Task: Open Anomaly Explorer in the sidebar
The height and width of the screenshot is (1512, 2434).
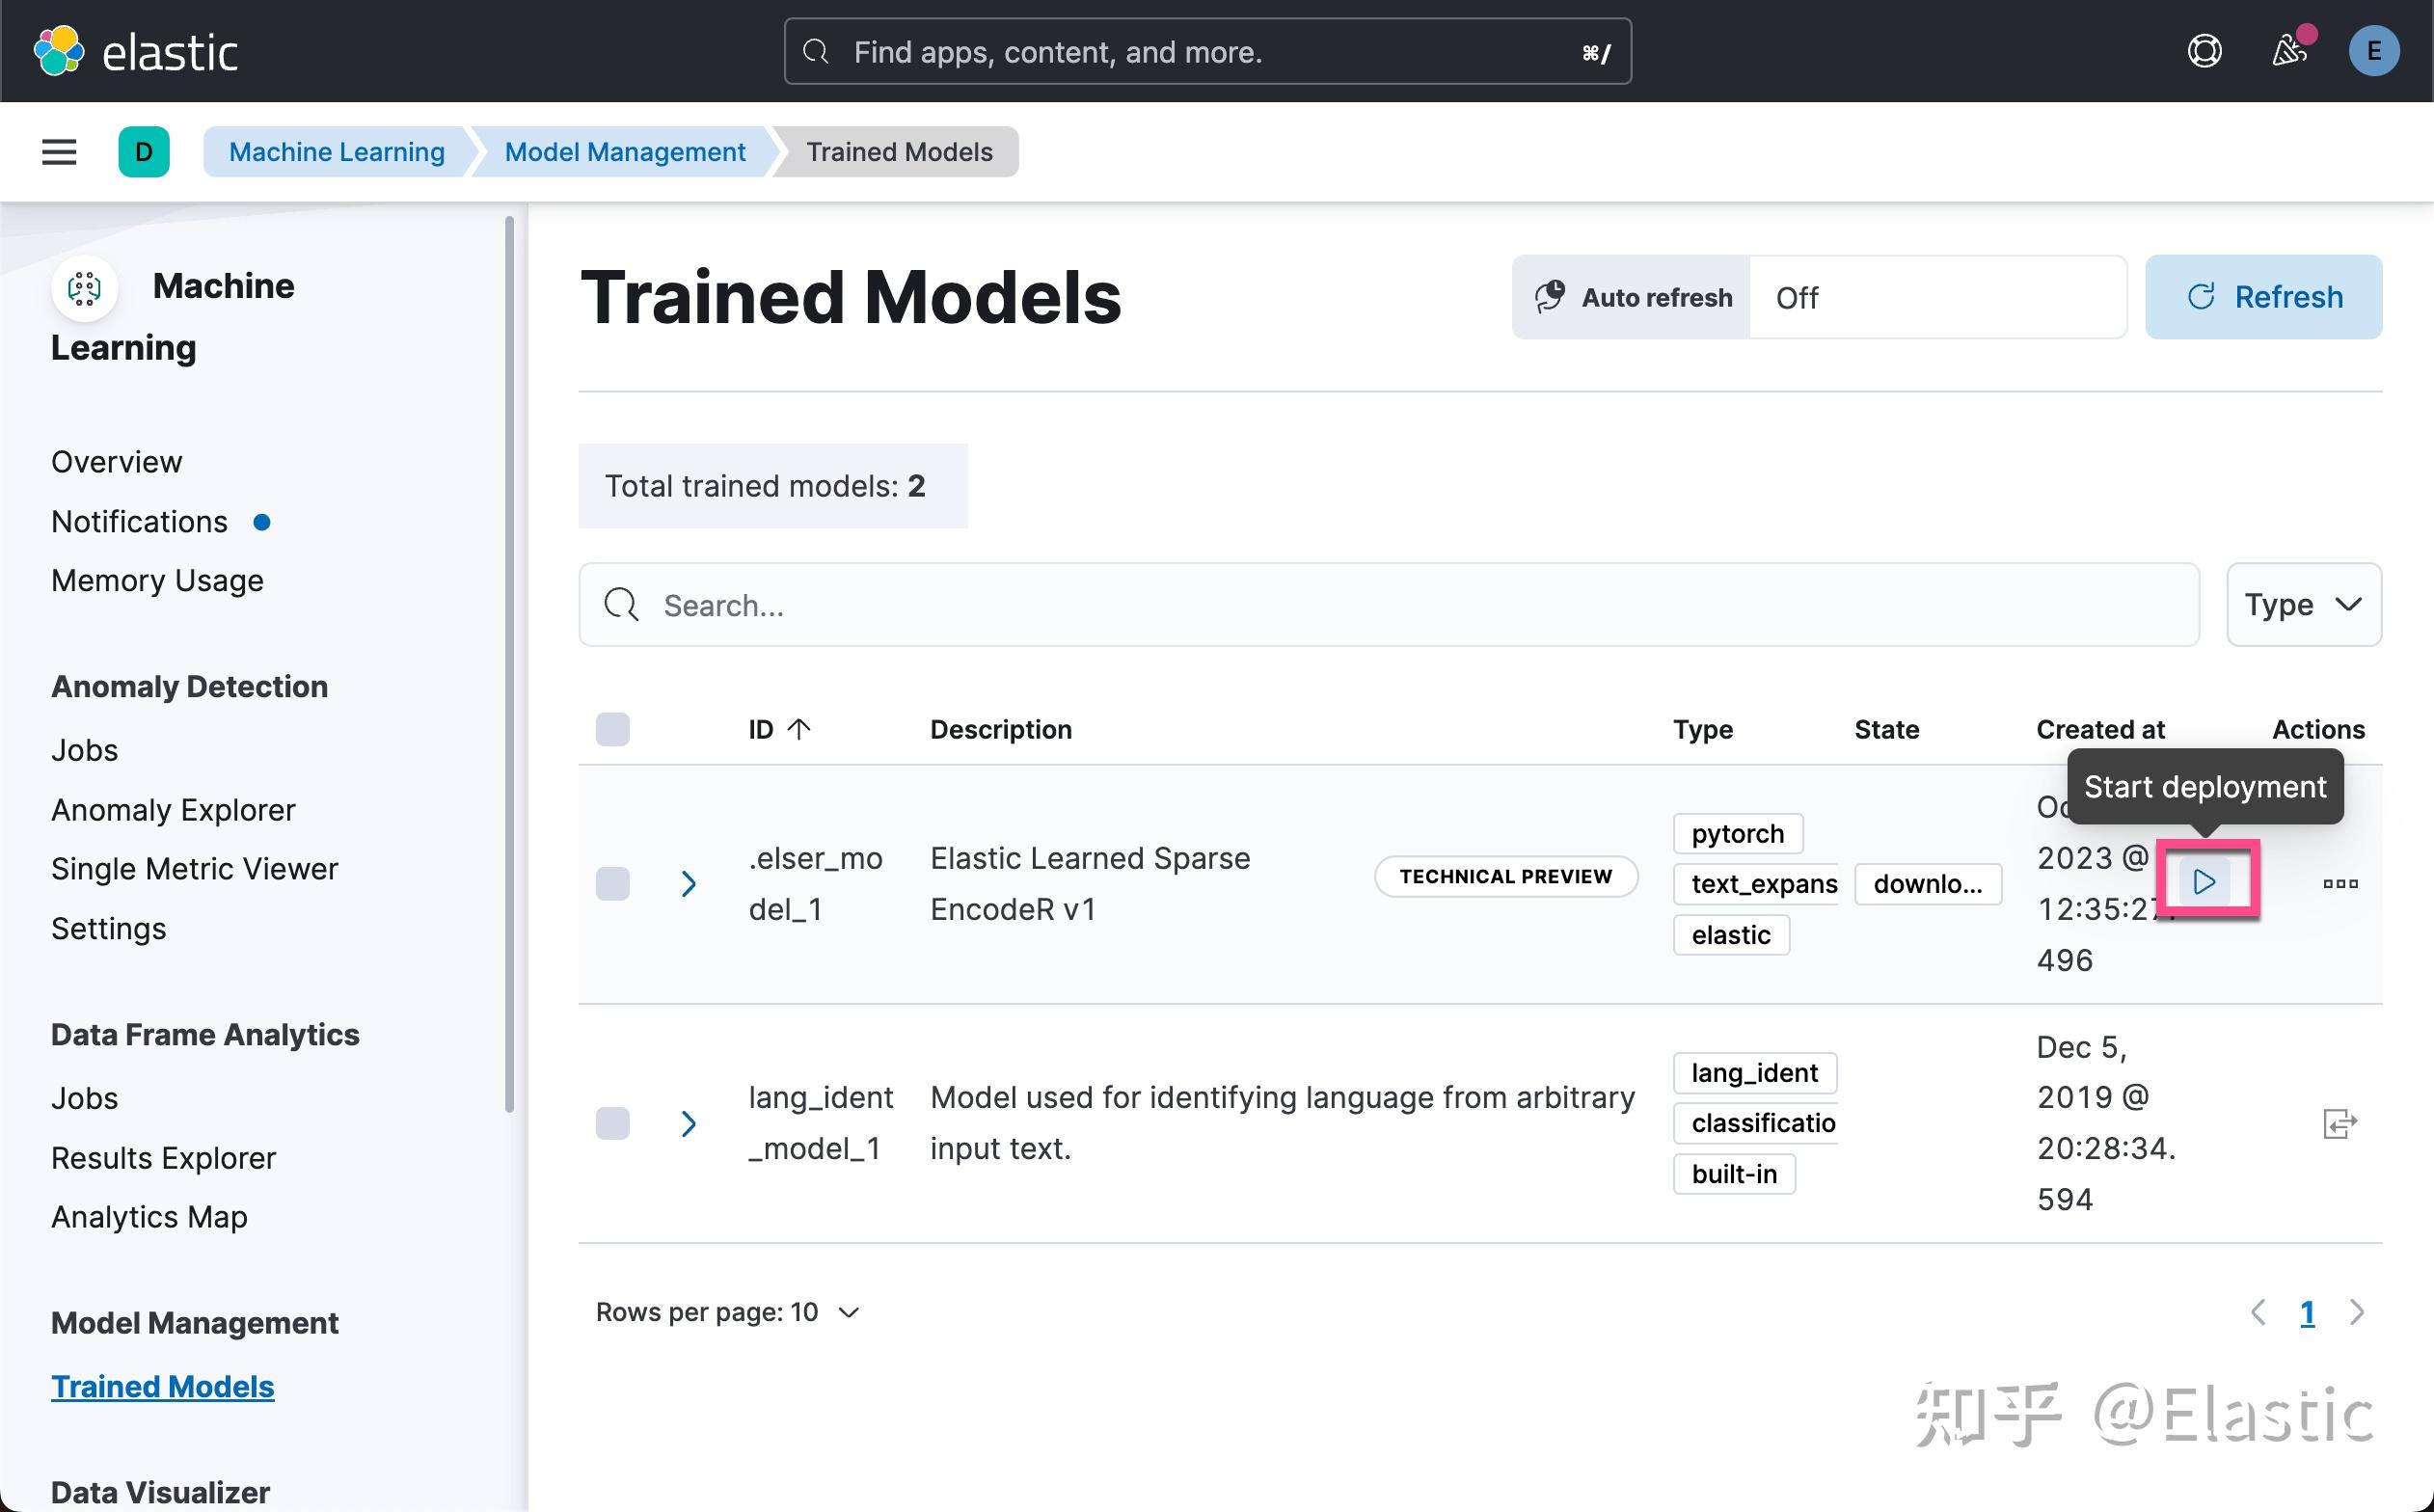Action: pos(173,809)
